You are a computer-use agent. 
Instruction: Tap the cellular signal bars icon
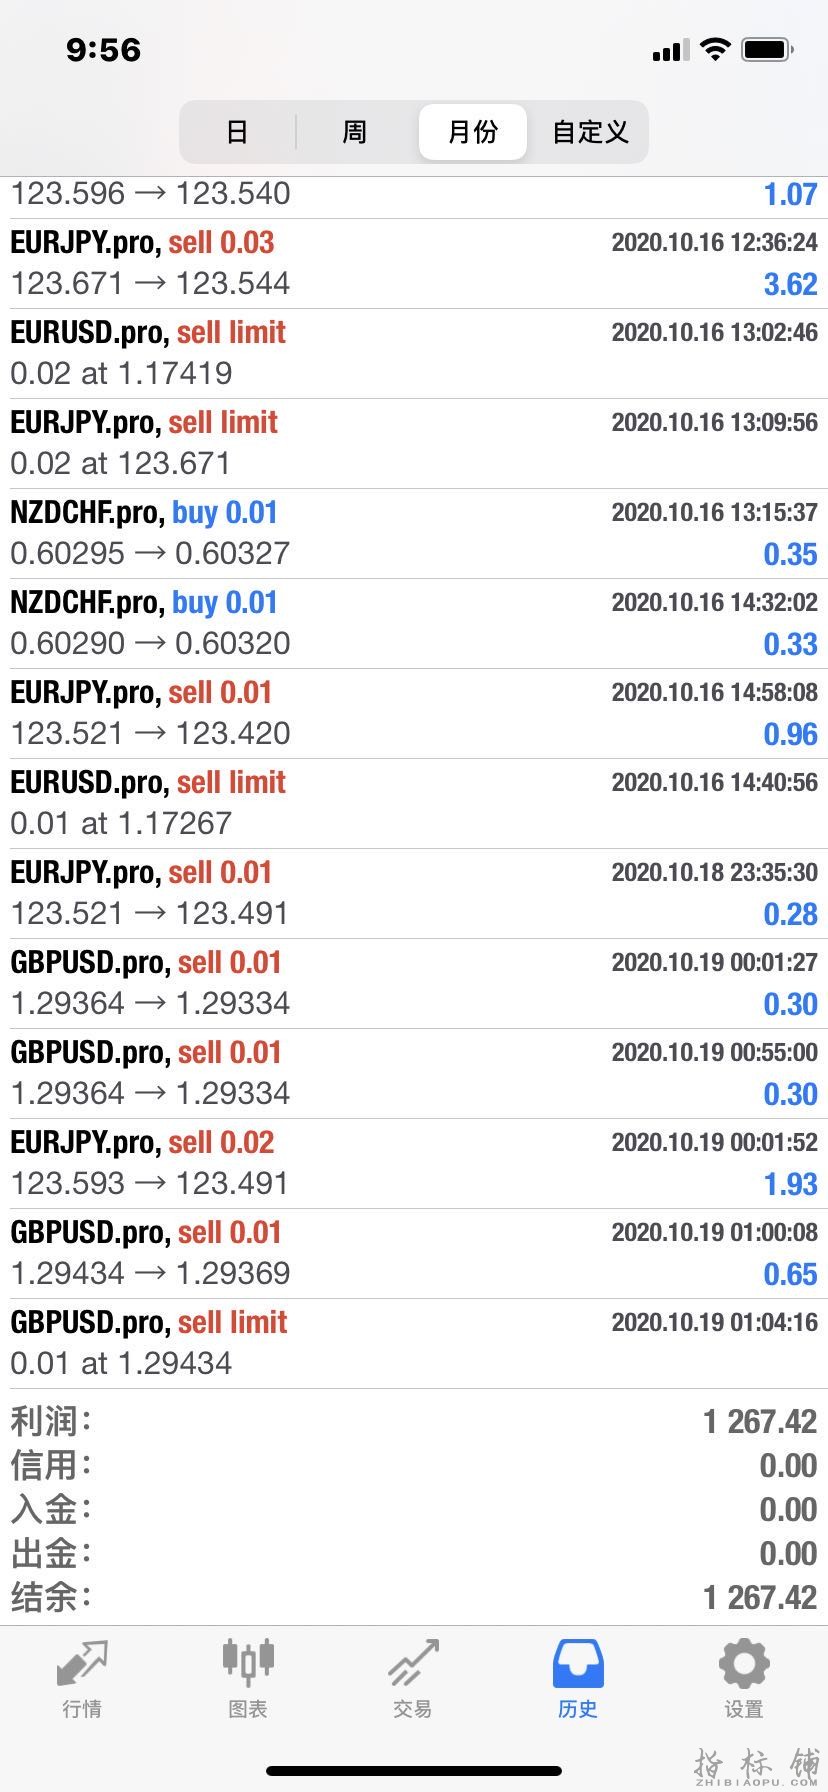click(670, 50)
